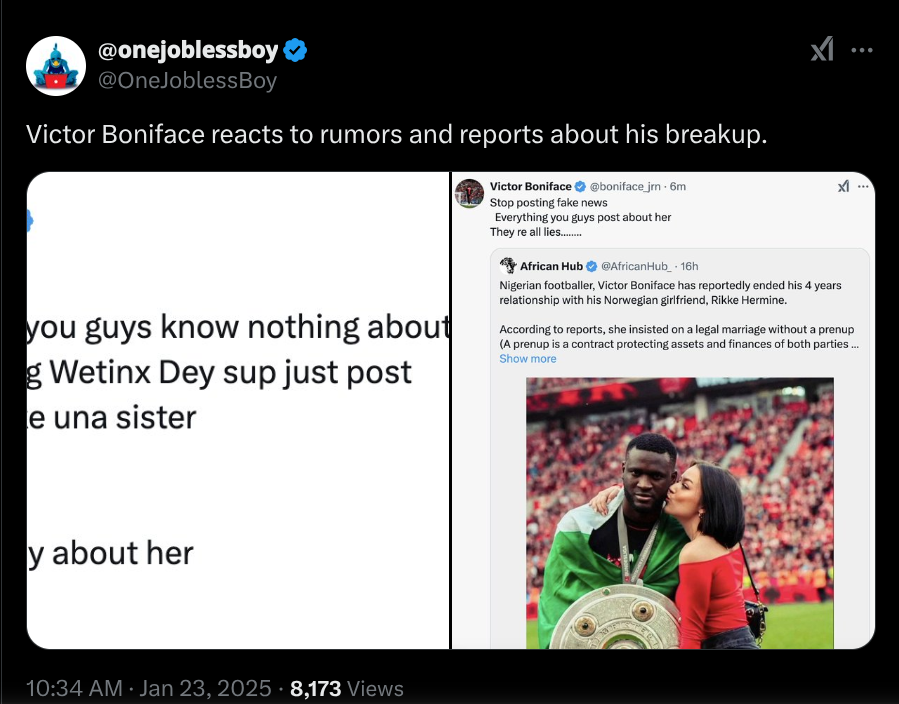Click the verified badge next to African Hub
Screen dimensions: 899x704
click(592, 266)
